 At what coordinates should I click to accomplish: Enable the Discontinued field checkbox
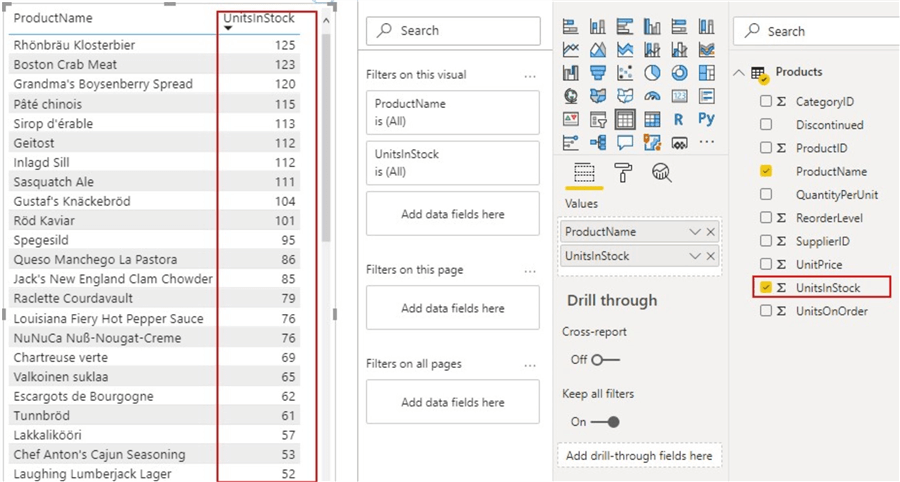[x=766, y=125]
